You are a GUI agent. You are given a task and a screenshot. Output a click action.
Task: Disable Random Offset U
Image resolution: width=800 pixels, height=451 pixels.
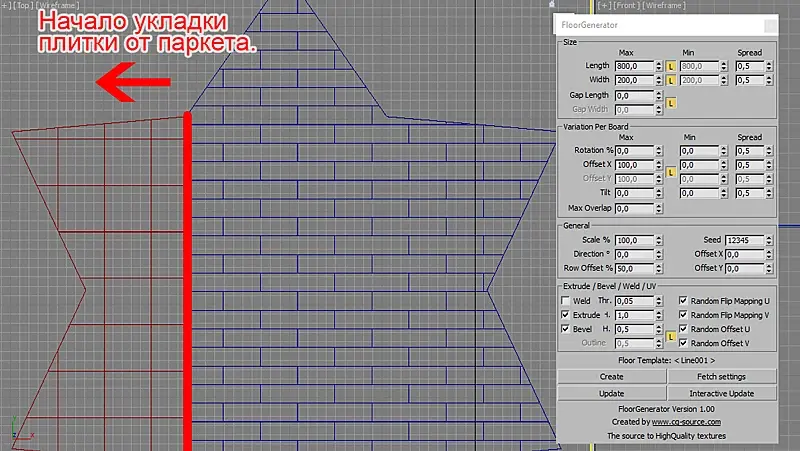(683, 329)
